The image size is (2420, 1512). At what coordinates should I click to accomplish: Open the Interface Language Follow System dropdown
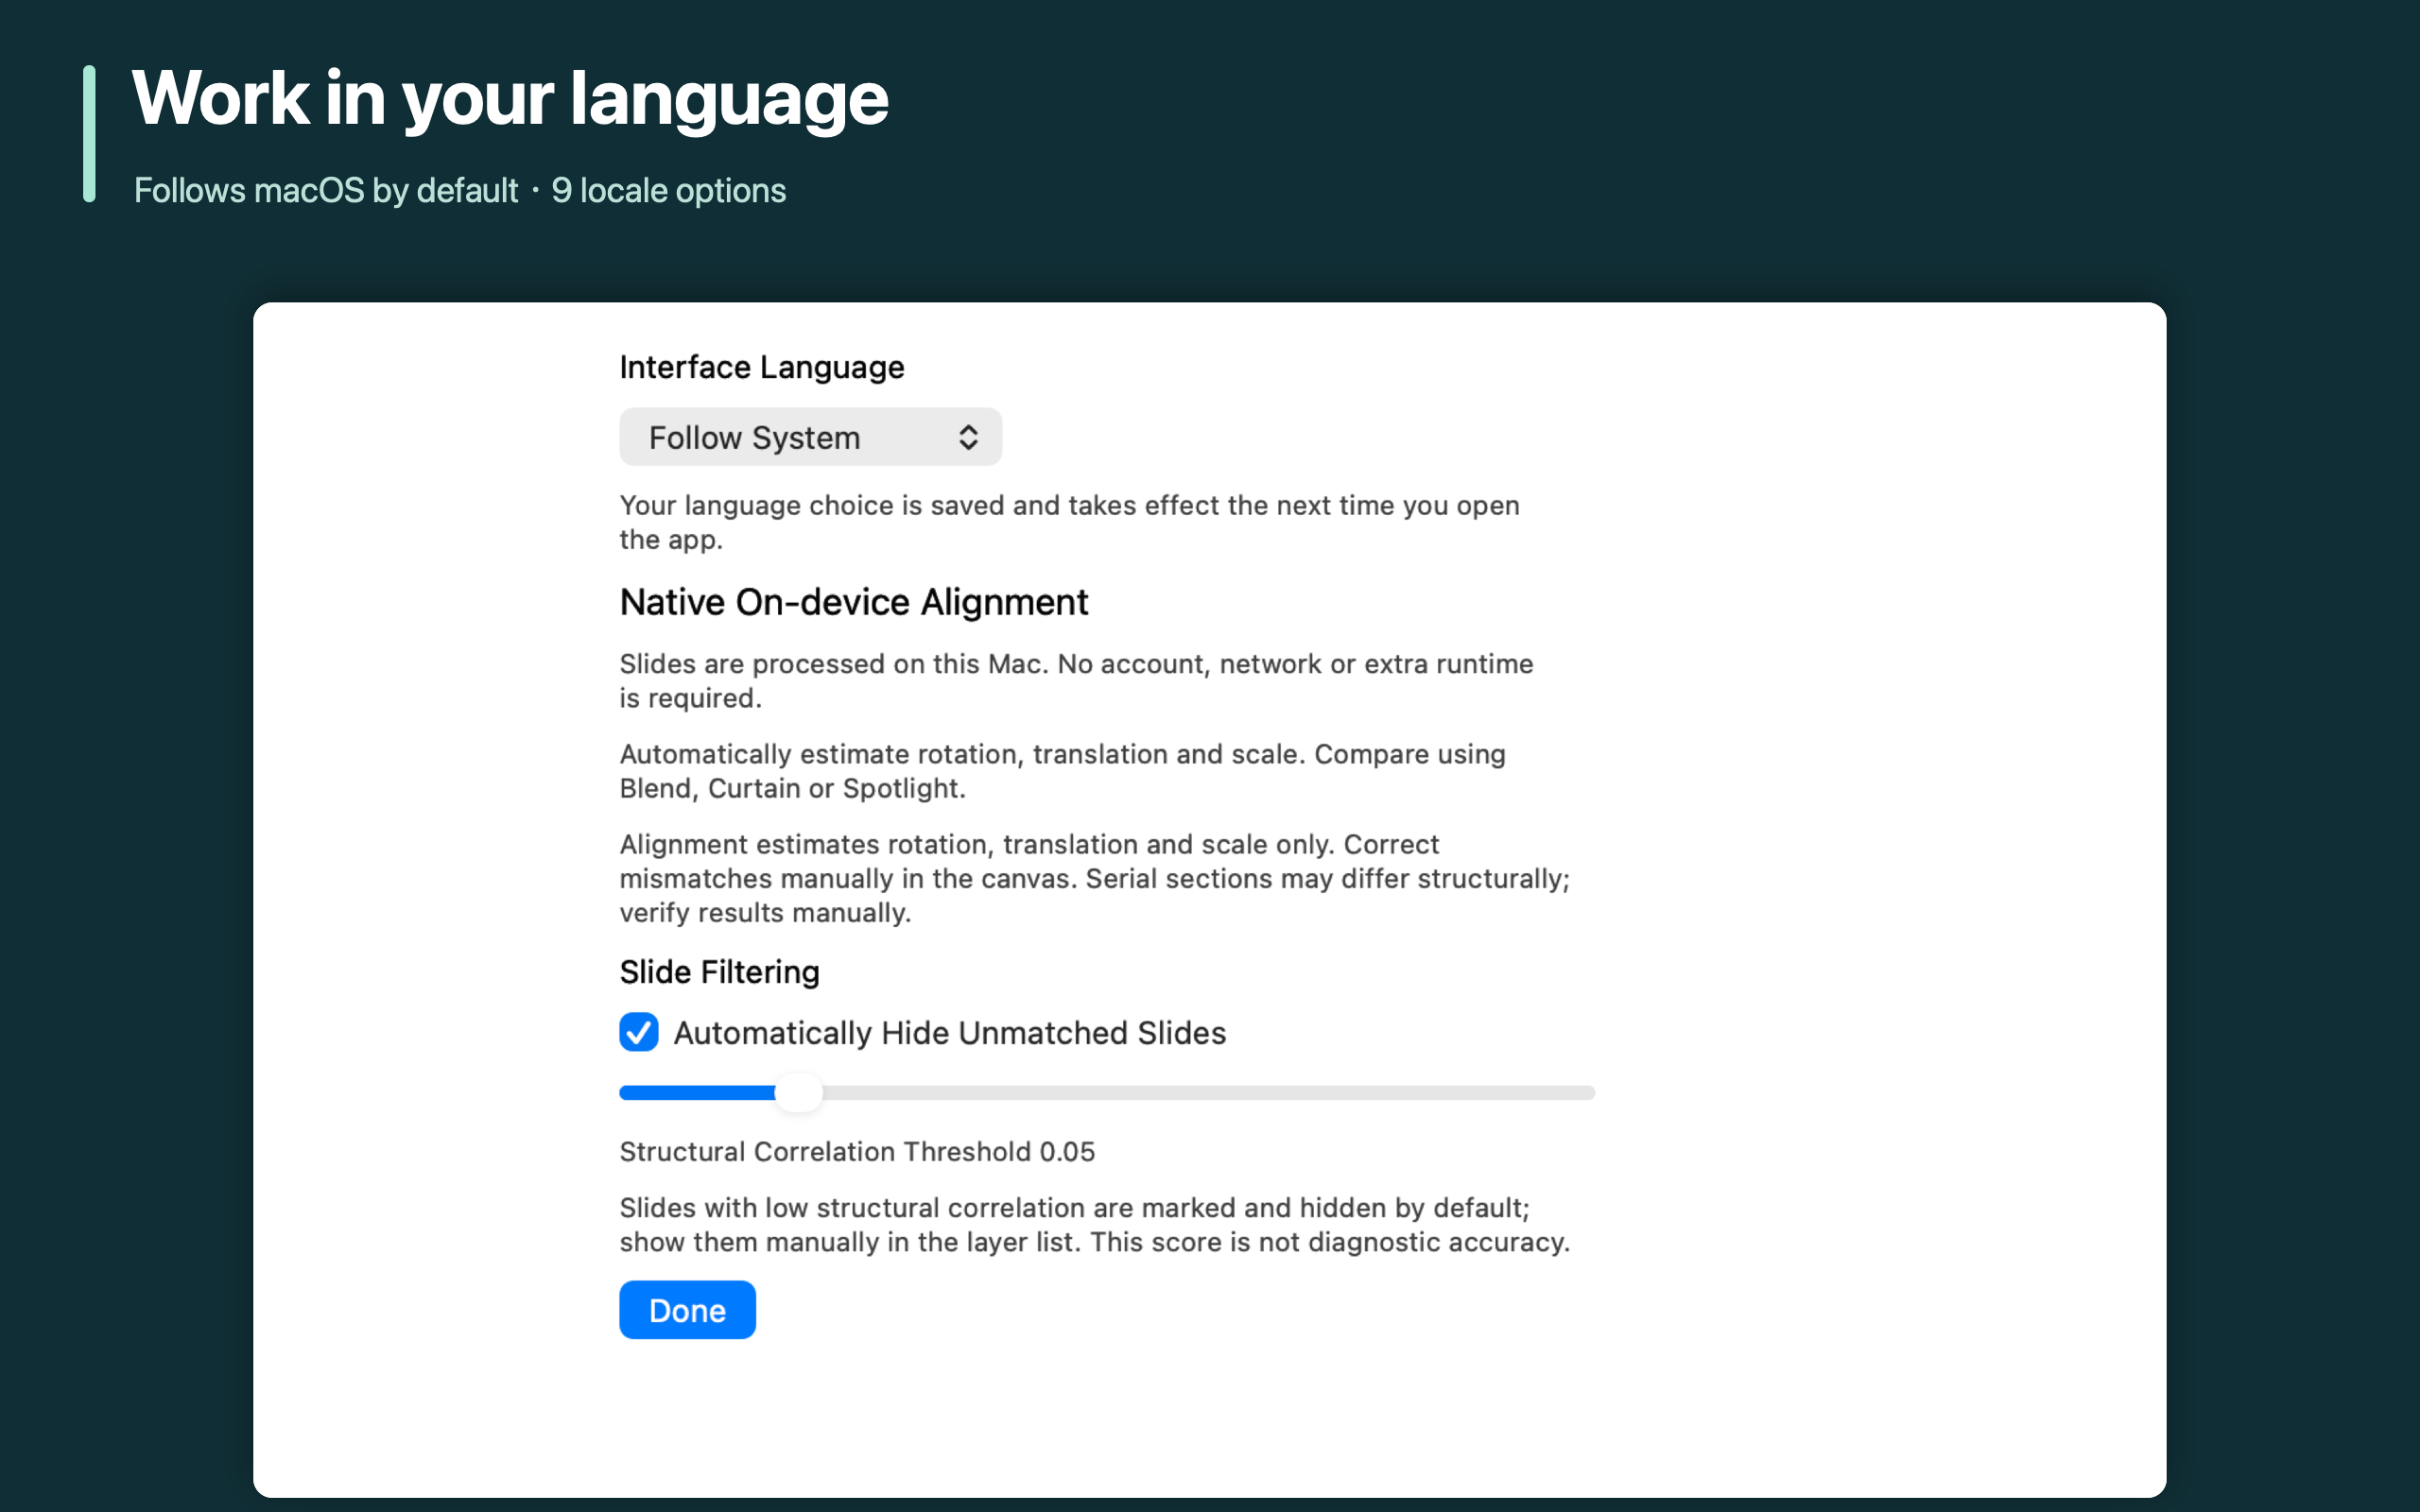tap(810, 437)
